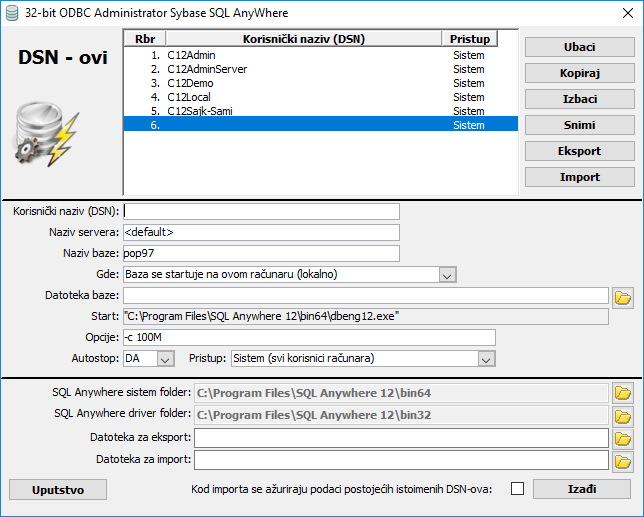Screen dimensions: 644x517
Task: Open the Uputstvo help button
Action: [x=58, y=489]
